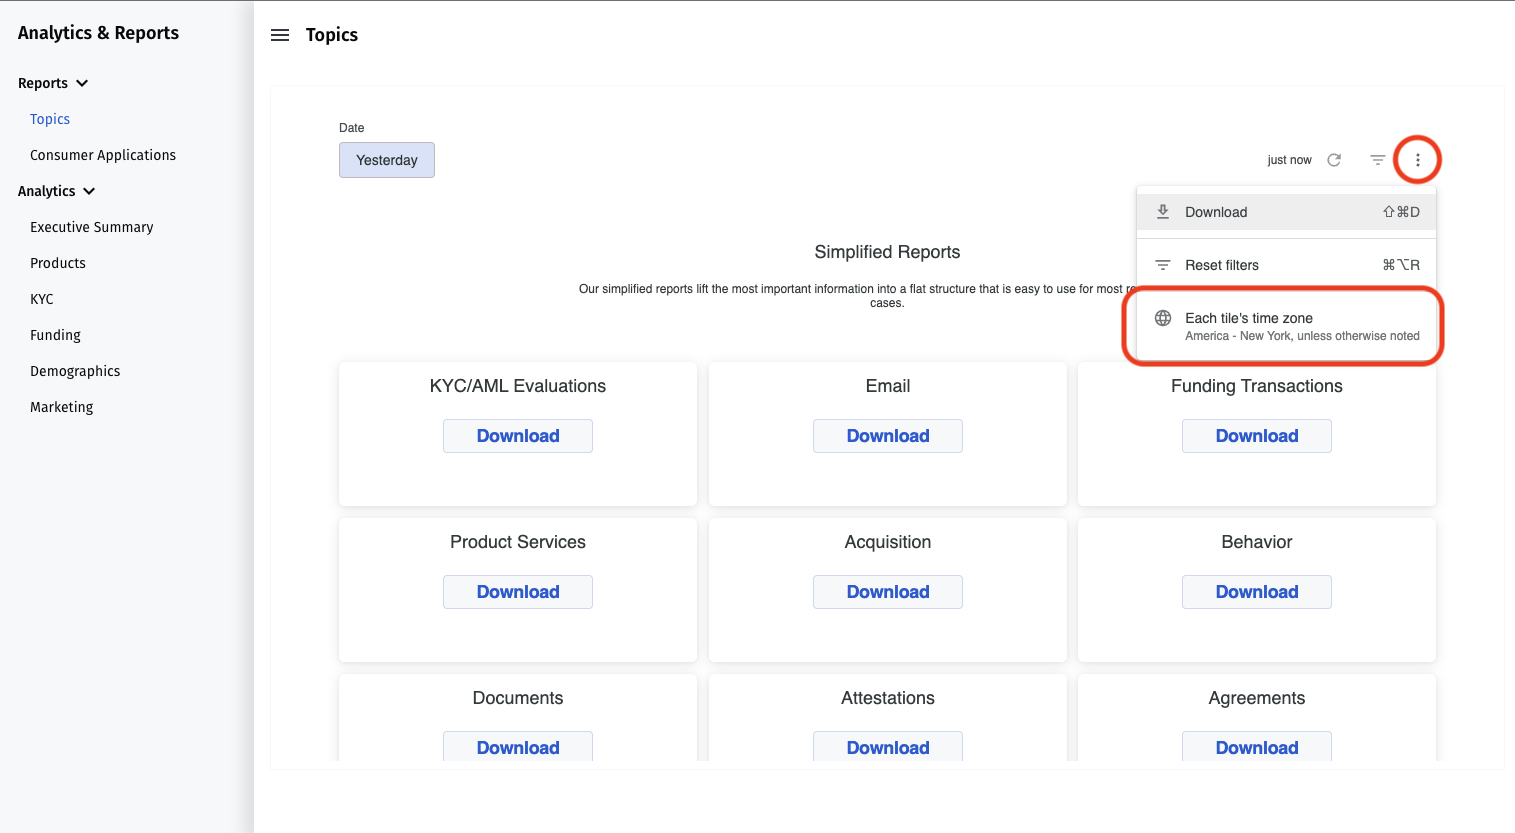Download the KYC/AML Evaluations report
The width and height of the screenshot is (1515, 833).
tap(518, 436)
